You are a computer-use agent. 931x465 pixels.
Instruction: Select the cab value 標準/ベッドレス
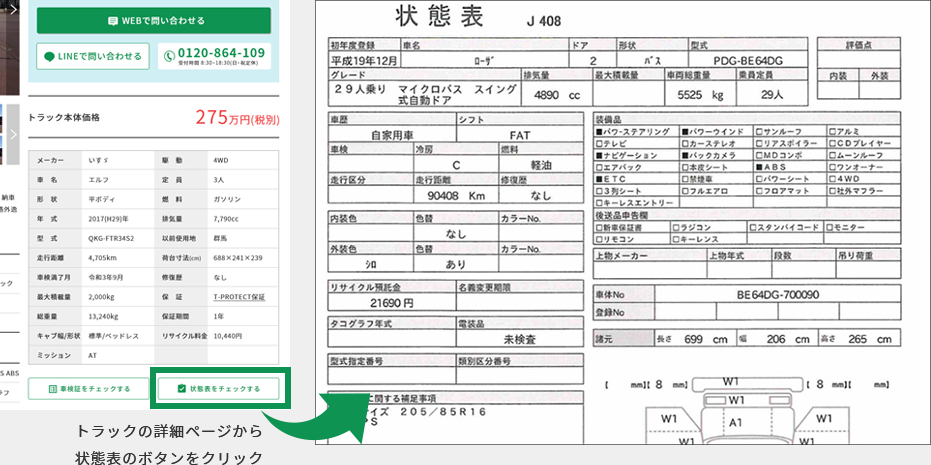point(113,336)
